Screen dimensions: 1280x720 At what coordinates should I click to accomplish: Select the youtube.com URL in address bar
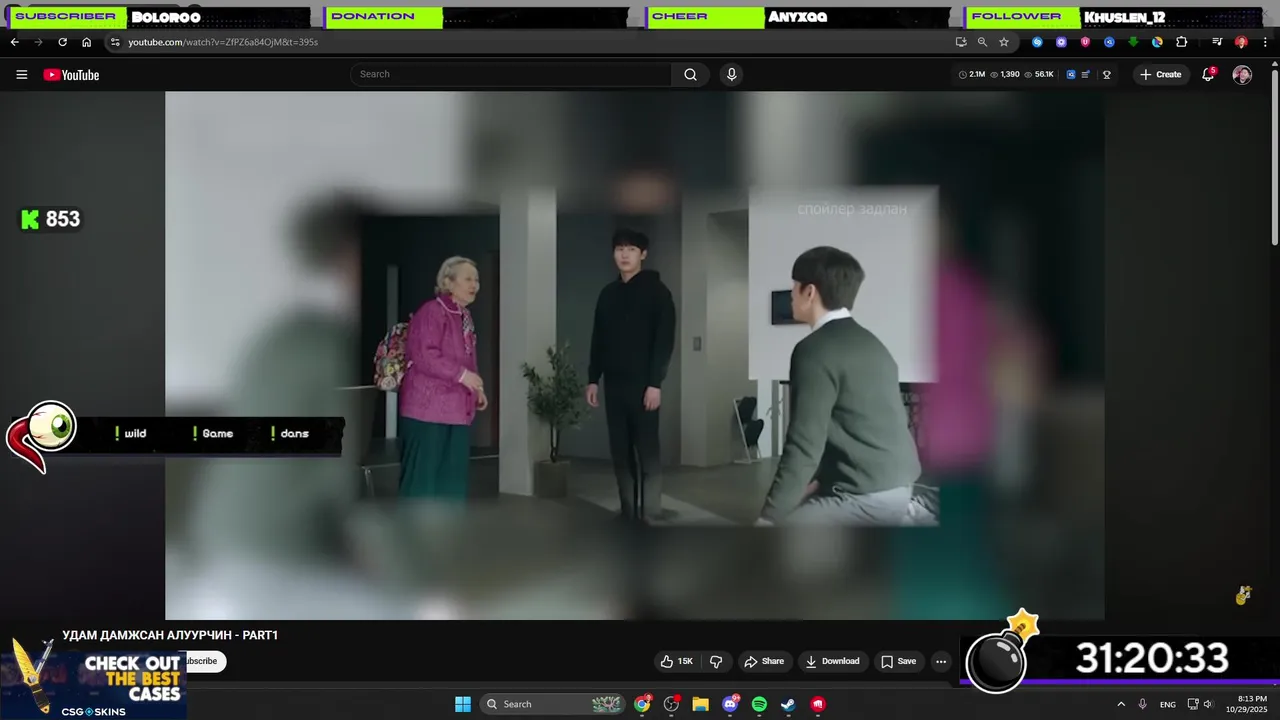click(x=223, y=42)
